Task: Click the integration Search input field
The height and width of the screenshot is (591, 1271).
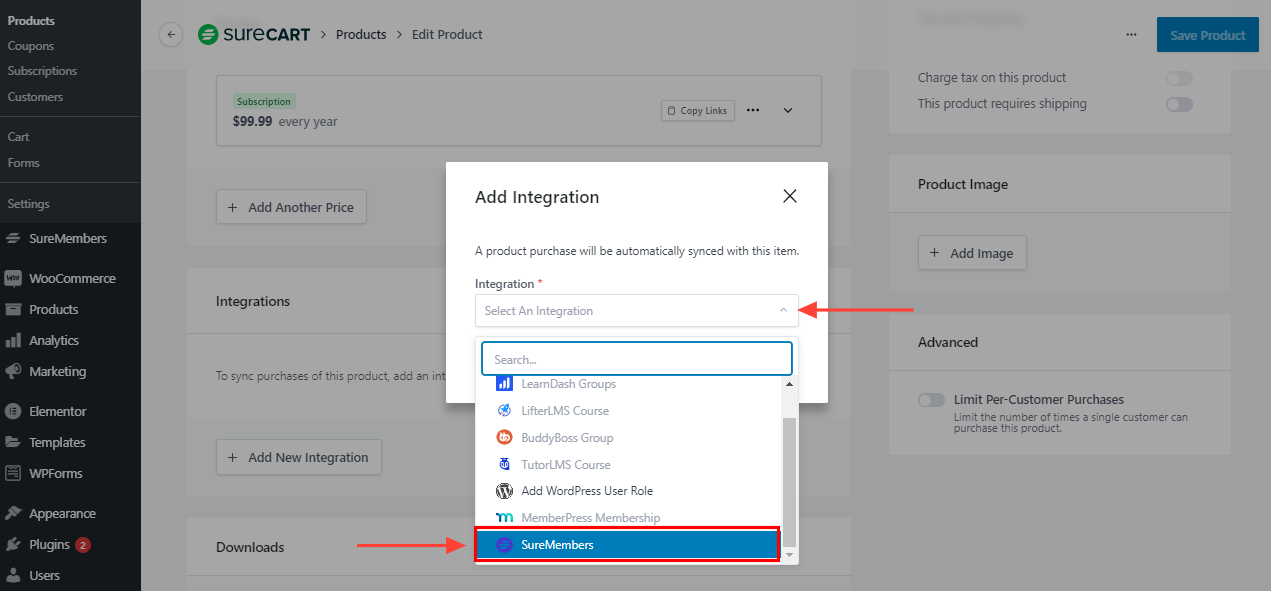Action: point(636,359)
